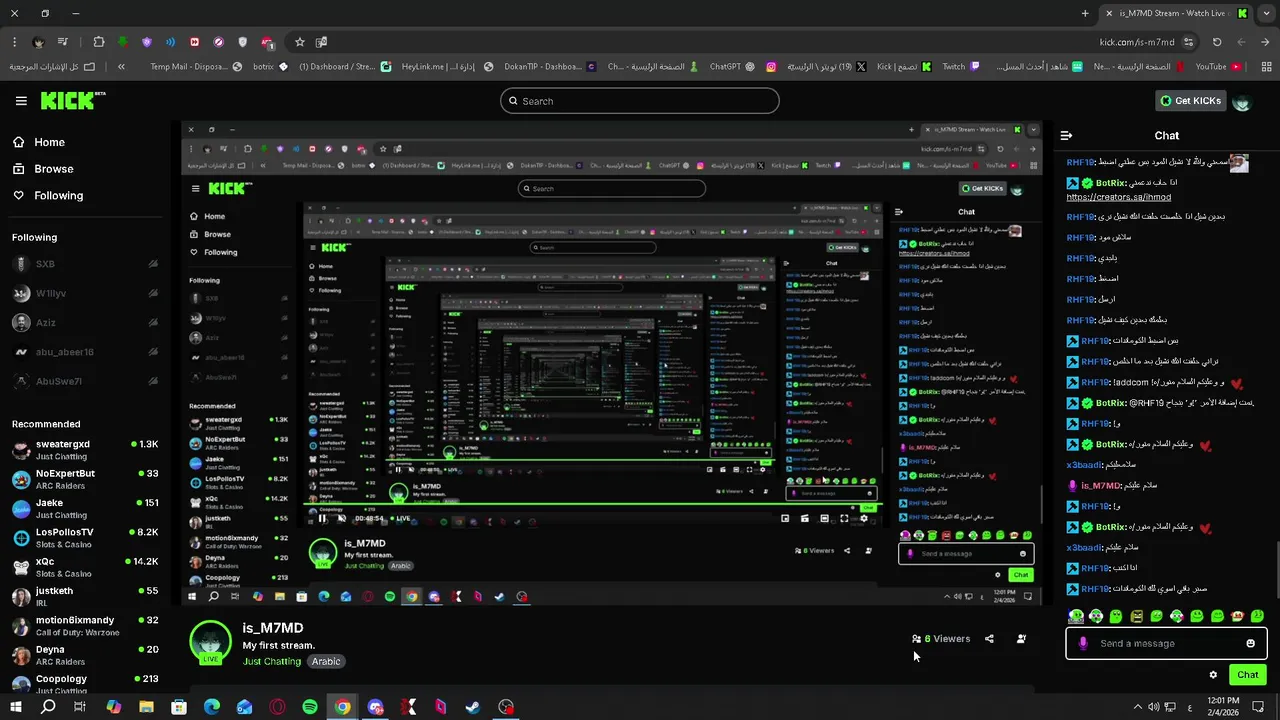This screenshot has height=720, width=1280.
Task: Open the Windows Start menu
Action: point(16,707)
